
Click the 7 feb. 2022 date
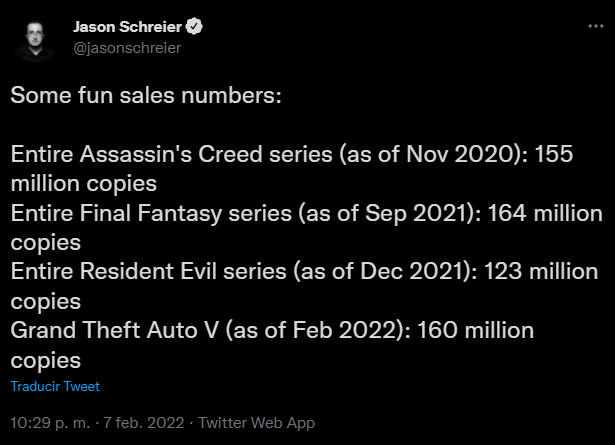point(144,423)
